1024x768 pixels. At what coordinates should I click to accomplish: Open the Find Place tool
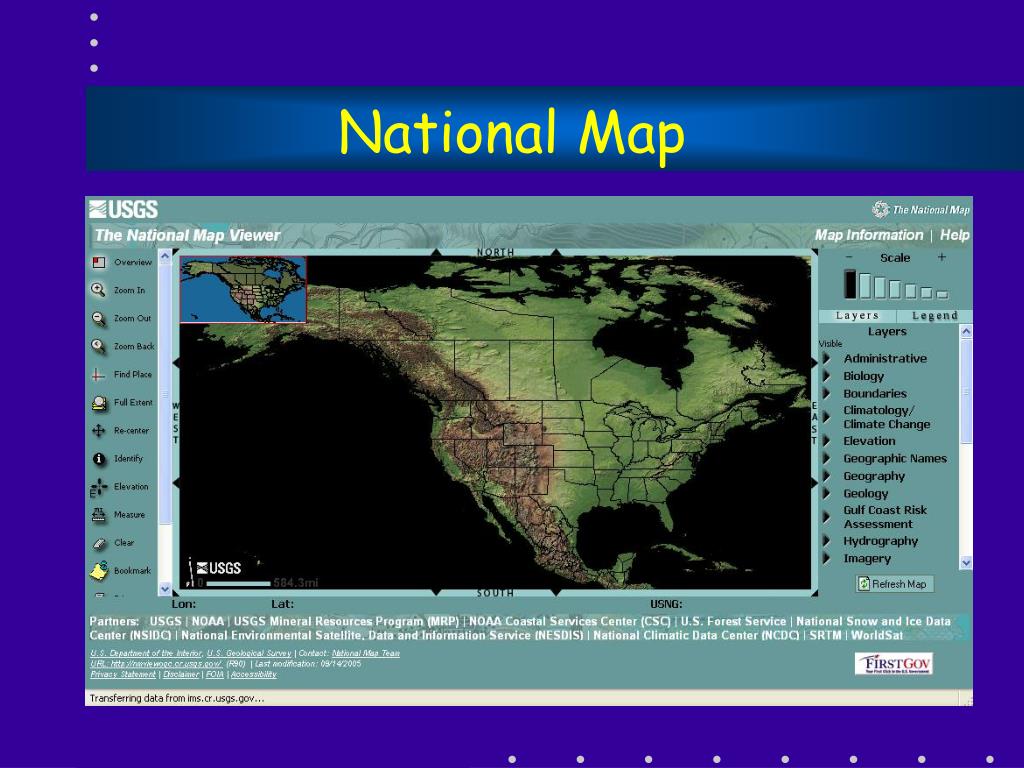click(x=99, y=375)
